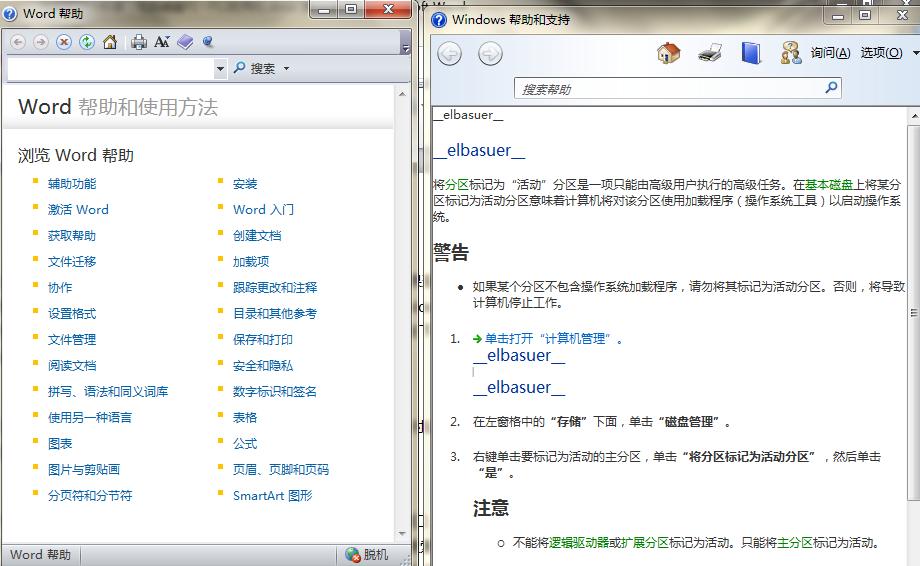Open the 阅读文档 topic
920x566 pixels.
point(72,365)
